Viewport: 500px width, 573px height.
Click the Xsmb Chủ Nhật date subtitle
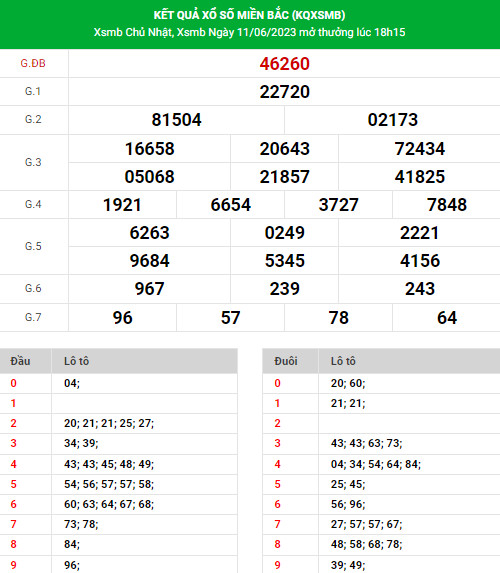pos(249,33)
